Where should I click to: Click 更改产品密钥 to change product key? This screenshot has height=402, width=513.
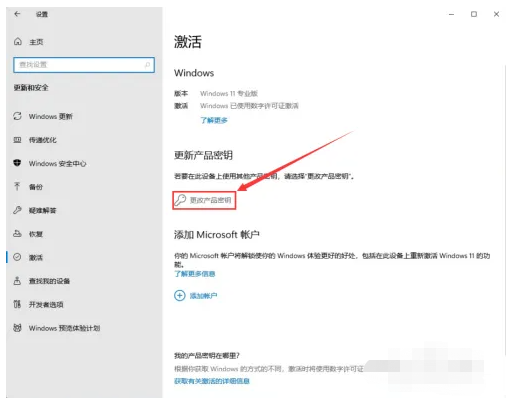tap(204, 200)
